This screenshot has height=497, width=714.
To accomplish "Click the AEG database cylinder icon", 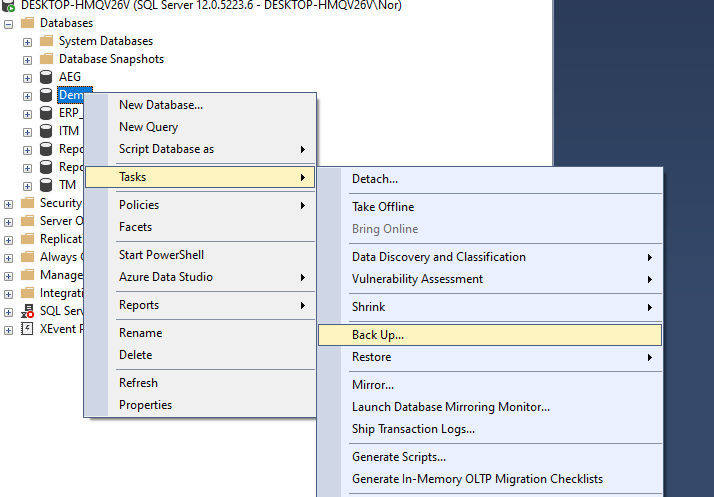I will click(x=45, y=77).
